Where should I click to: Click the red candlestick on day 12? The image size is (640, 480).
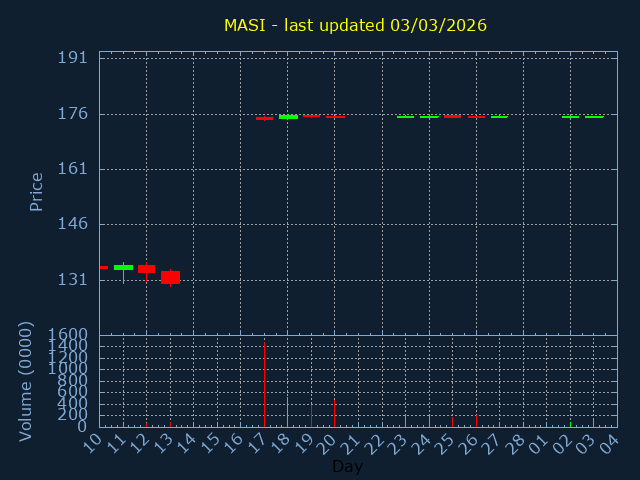146,269
